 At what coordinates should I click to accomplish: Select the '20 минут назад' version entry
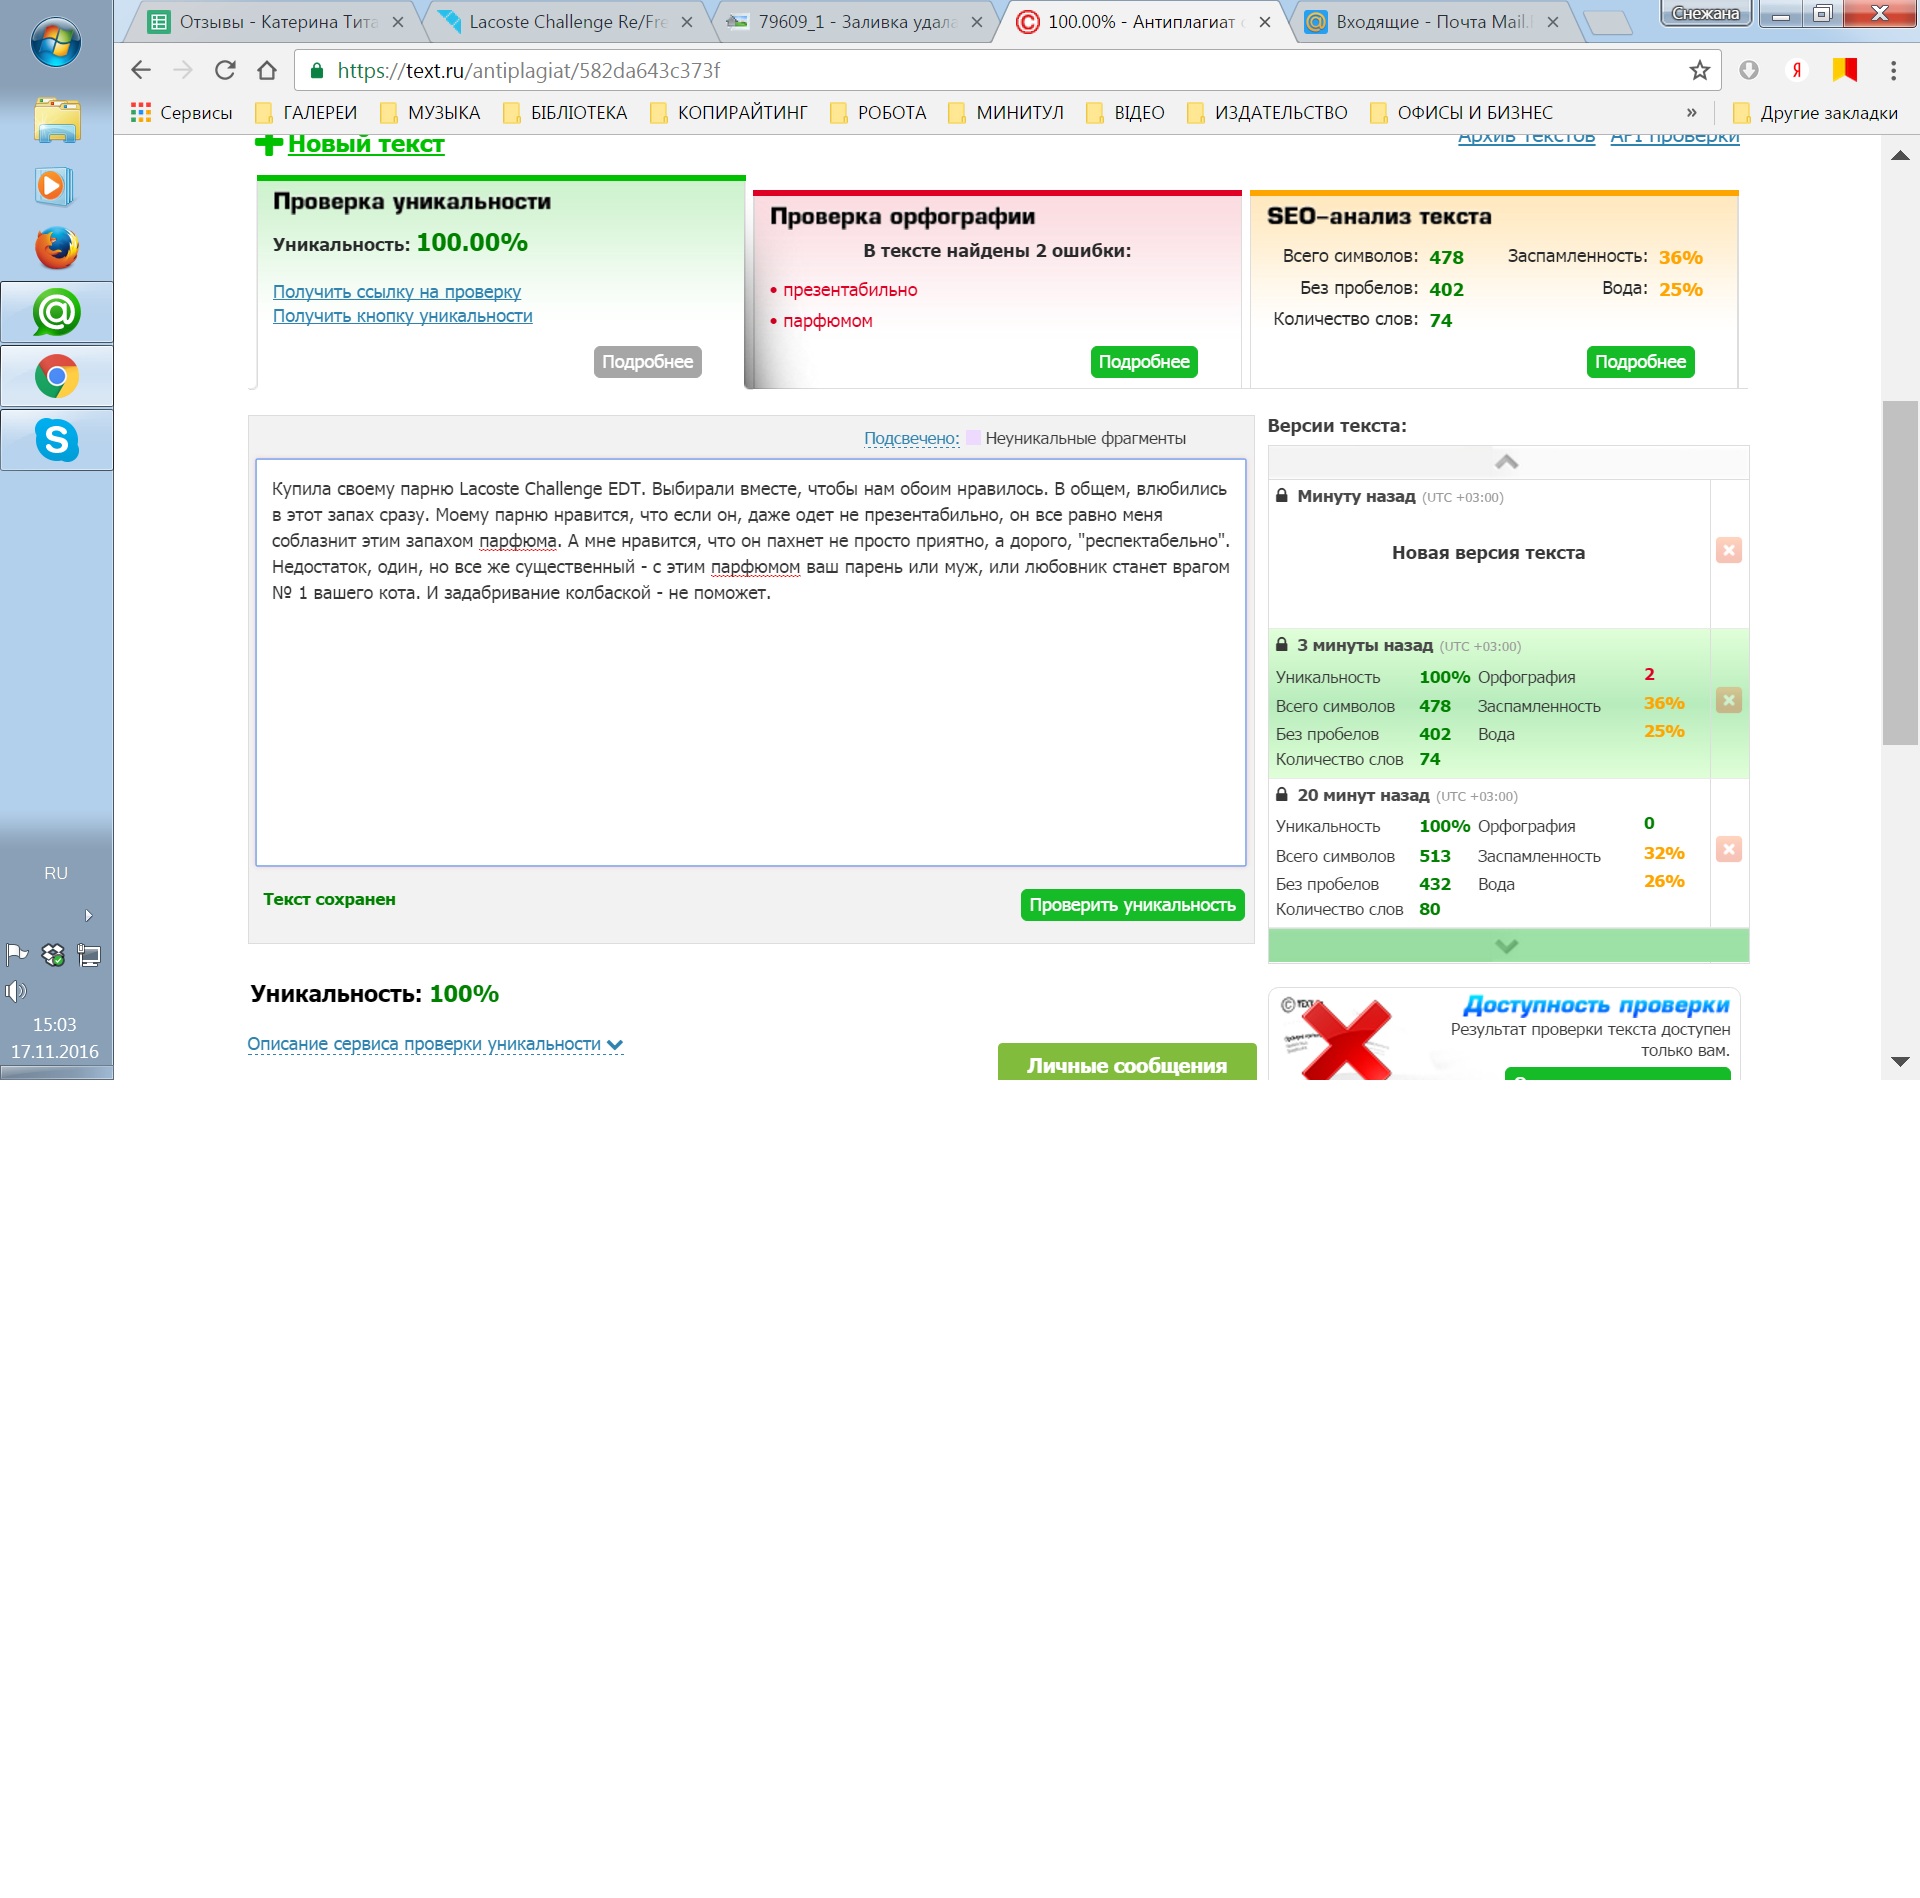[1489, 852]
